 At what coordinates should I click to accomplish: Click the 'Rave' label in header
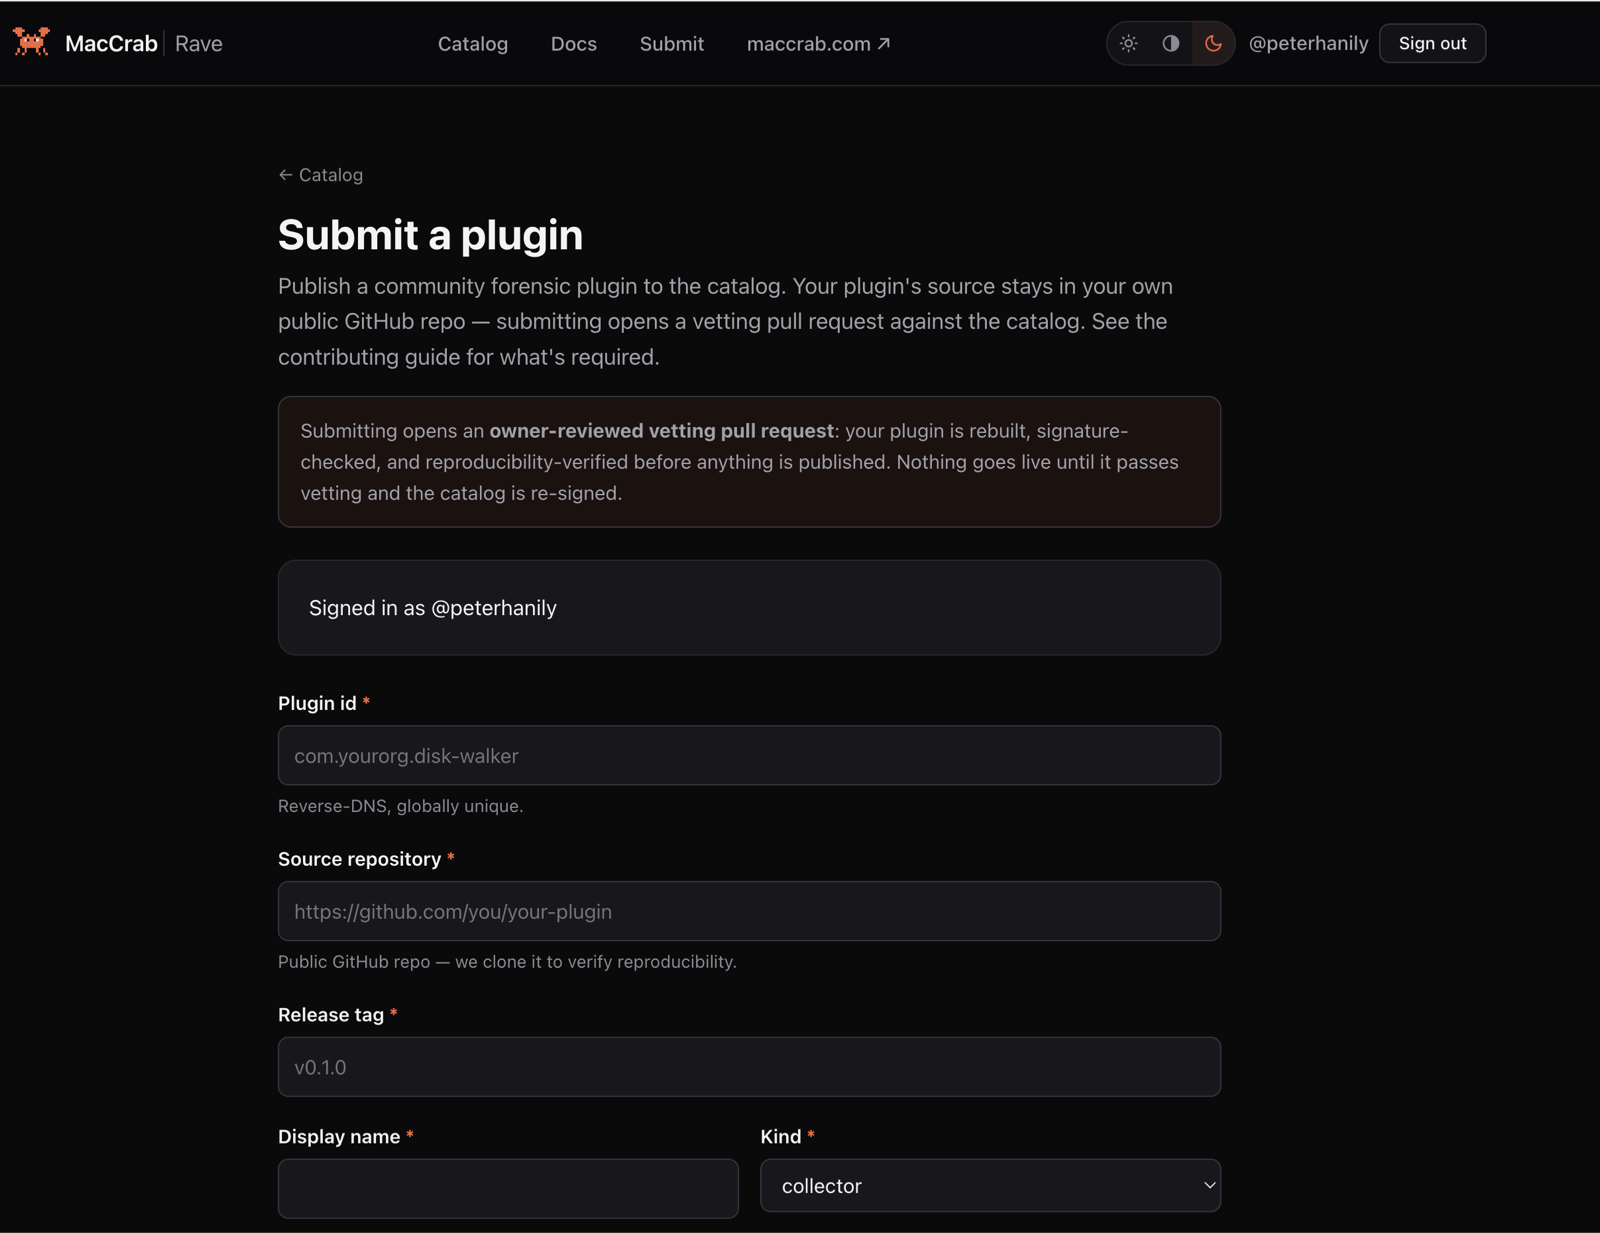click(x=199, y=43)
